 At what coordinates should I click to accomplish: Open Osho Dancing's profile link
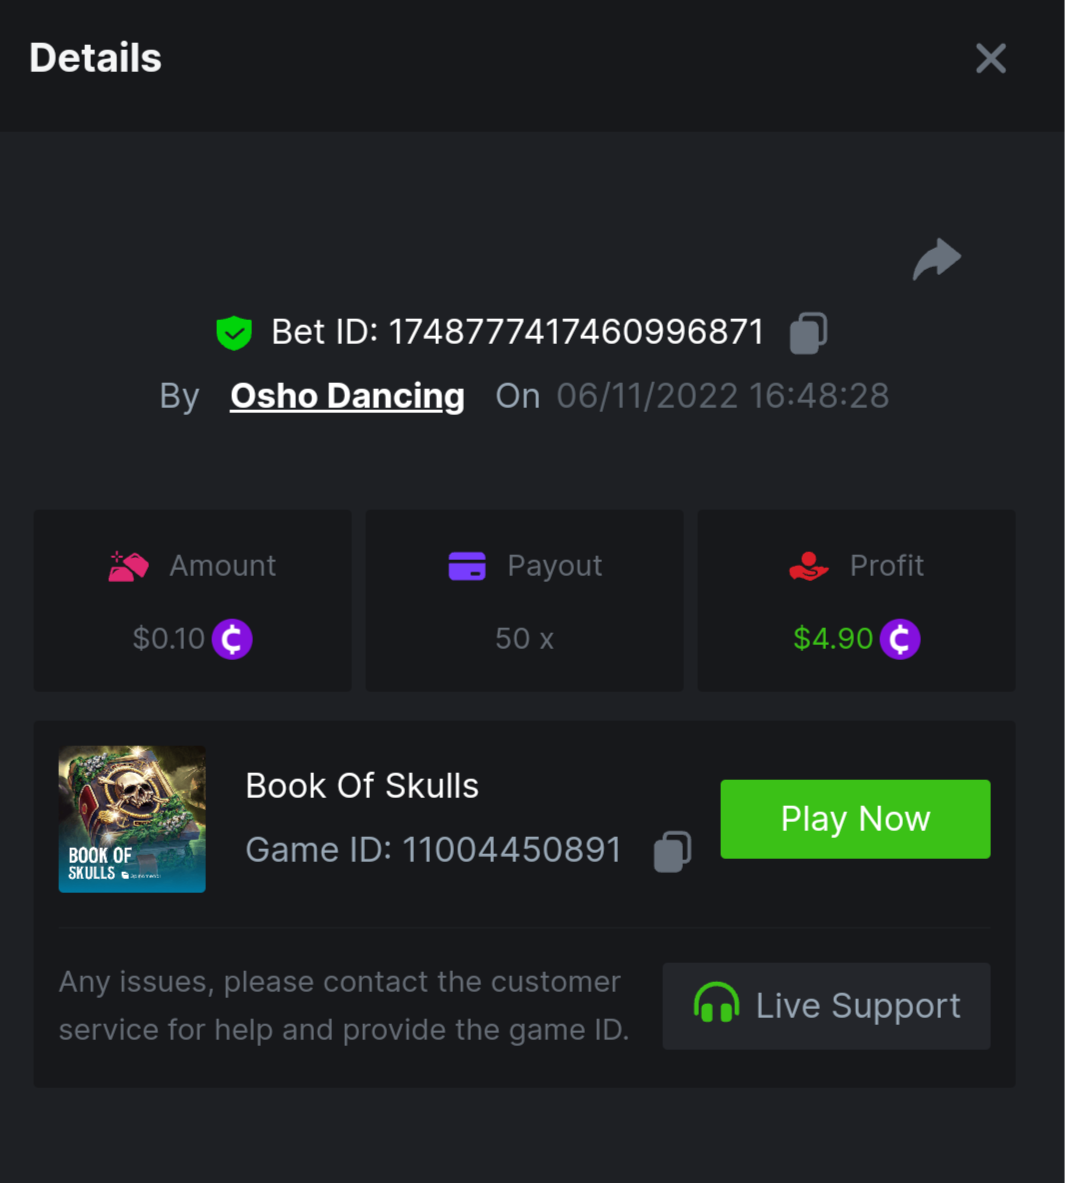click(347, 396)
